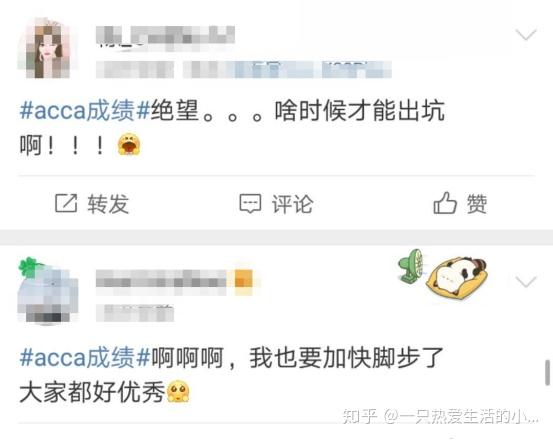Click the blurred username of first post
This screenshot has height=440, width=553.
tap(165, 36)
